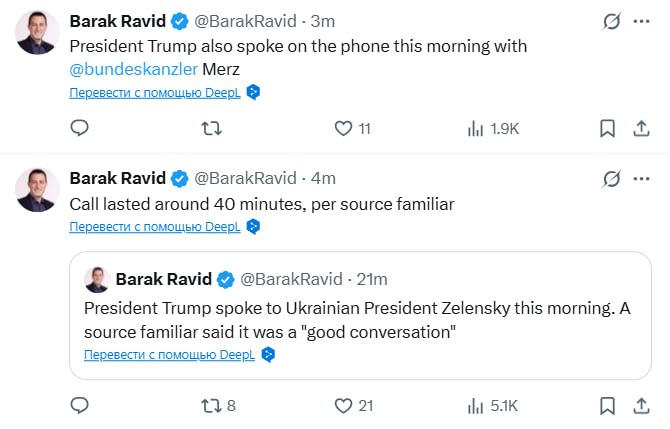The height and width of the screenshot is (429, 670).
Task: Bookmark the Merz phone call tweet
Action: tap(607, 128)
